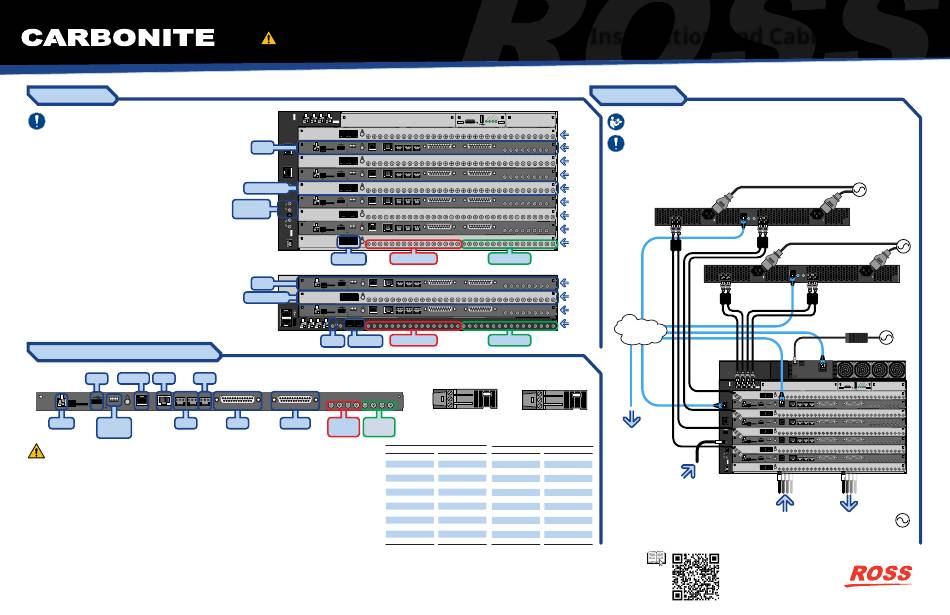Screen dimensions: 950x615
Task: Click the fan grilles on the cabling frame
Action: pyautogui.click(x=869, y=369)
